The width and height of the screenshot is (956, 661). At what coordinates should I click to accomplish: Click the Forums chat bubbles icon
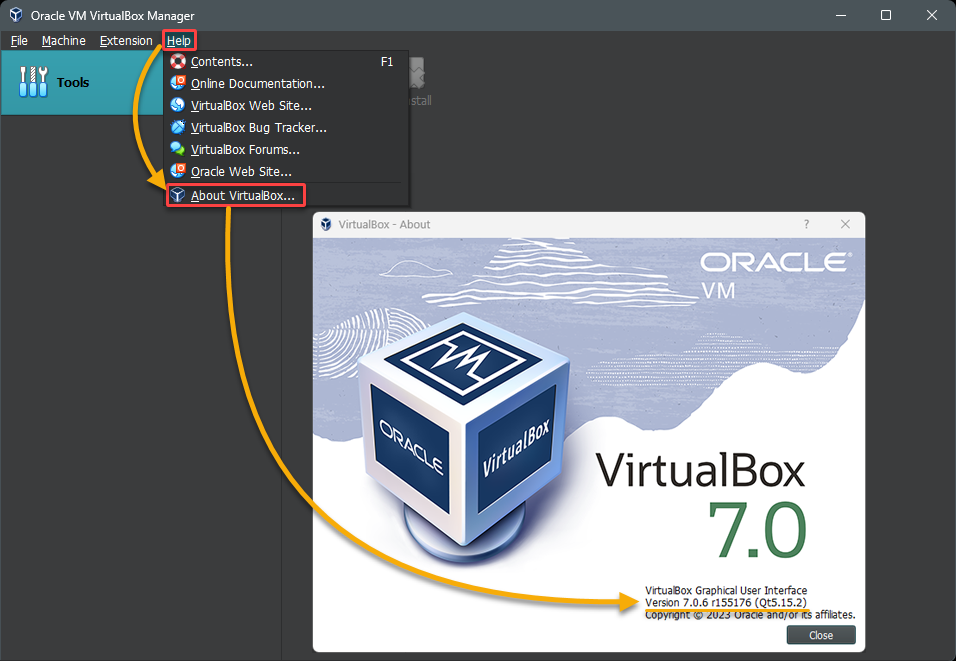(177, 149)
